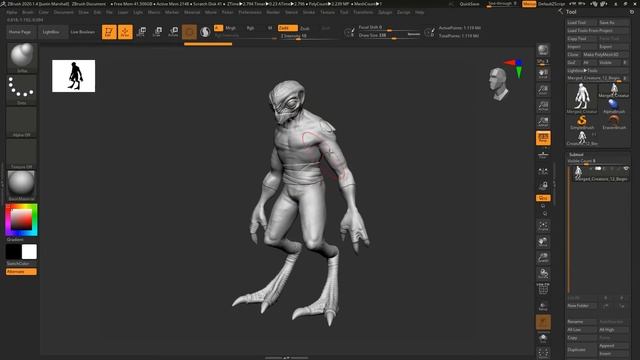Viewport: 640px width, 360px height.
Task: Click the Actual size icon
Action: coord(543,106)
